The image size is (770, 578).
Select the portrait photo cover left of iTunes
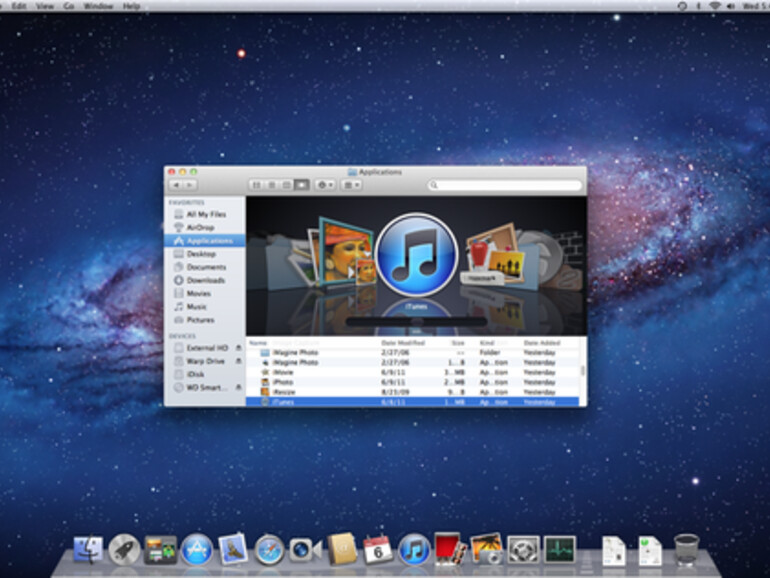tap(346, 251)
